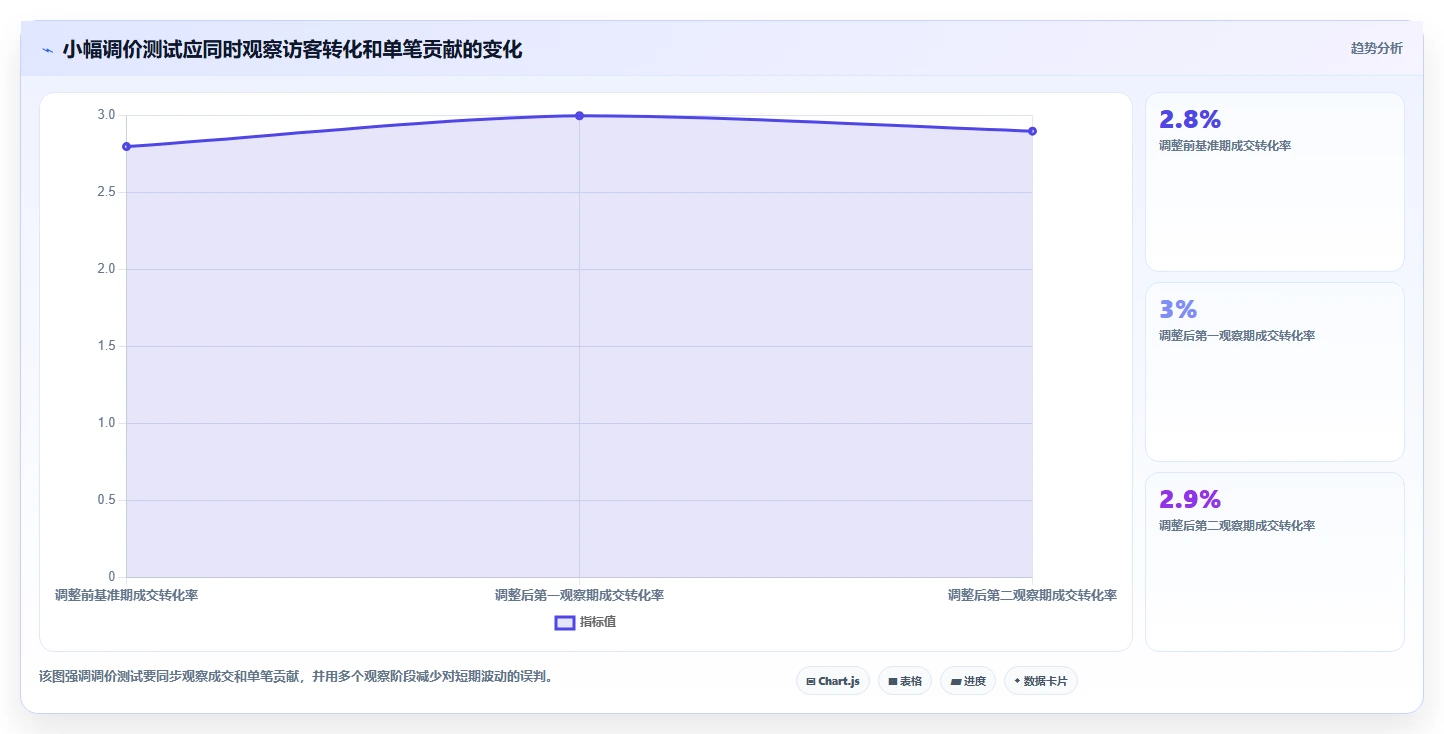Click the y-axis value 2.0

click(106, 269)
